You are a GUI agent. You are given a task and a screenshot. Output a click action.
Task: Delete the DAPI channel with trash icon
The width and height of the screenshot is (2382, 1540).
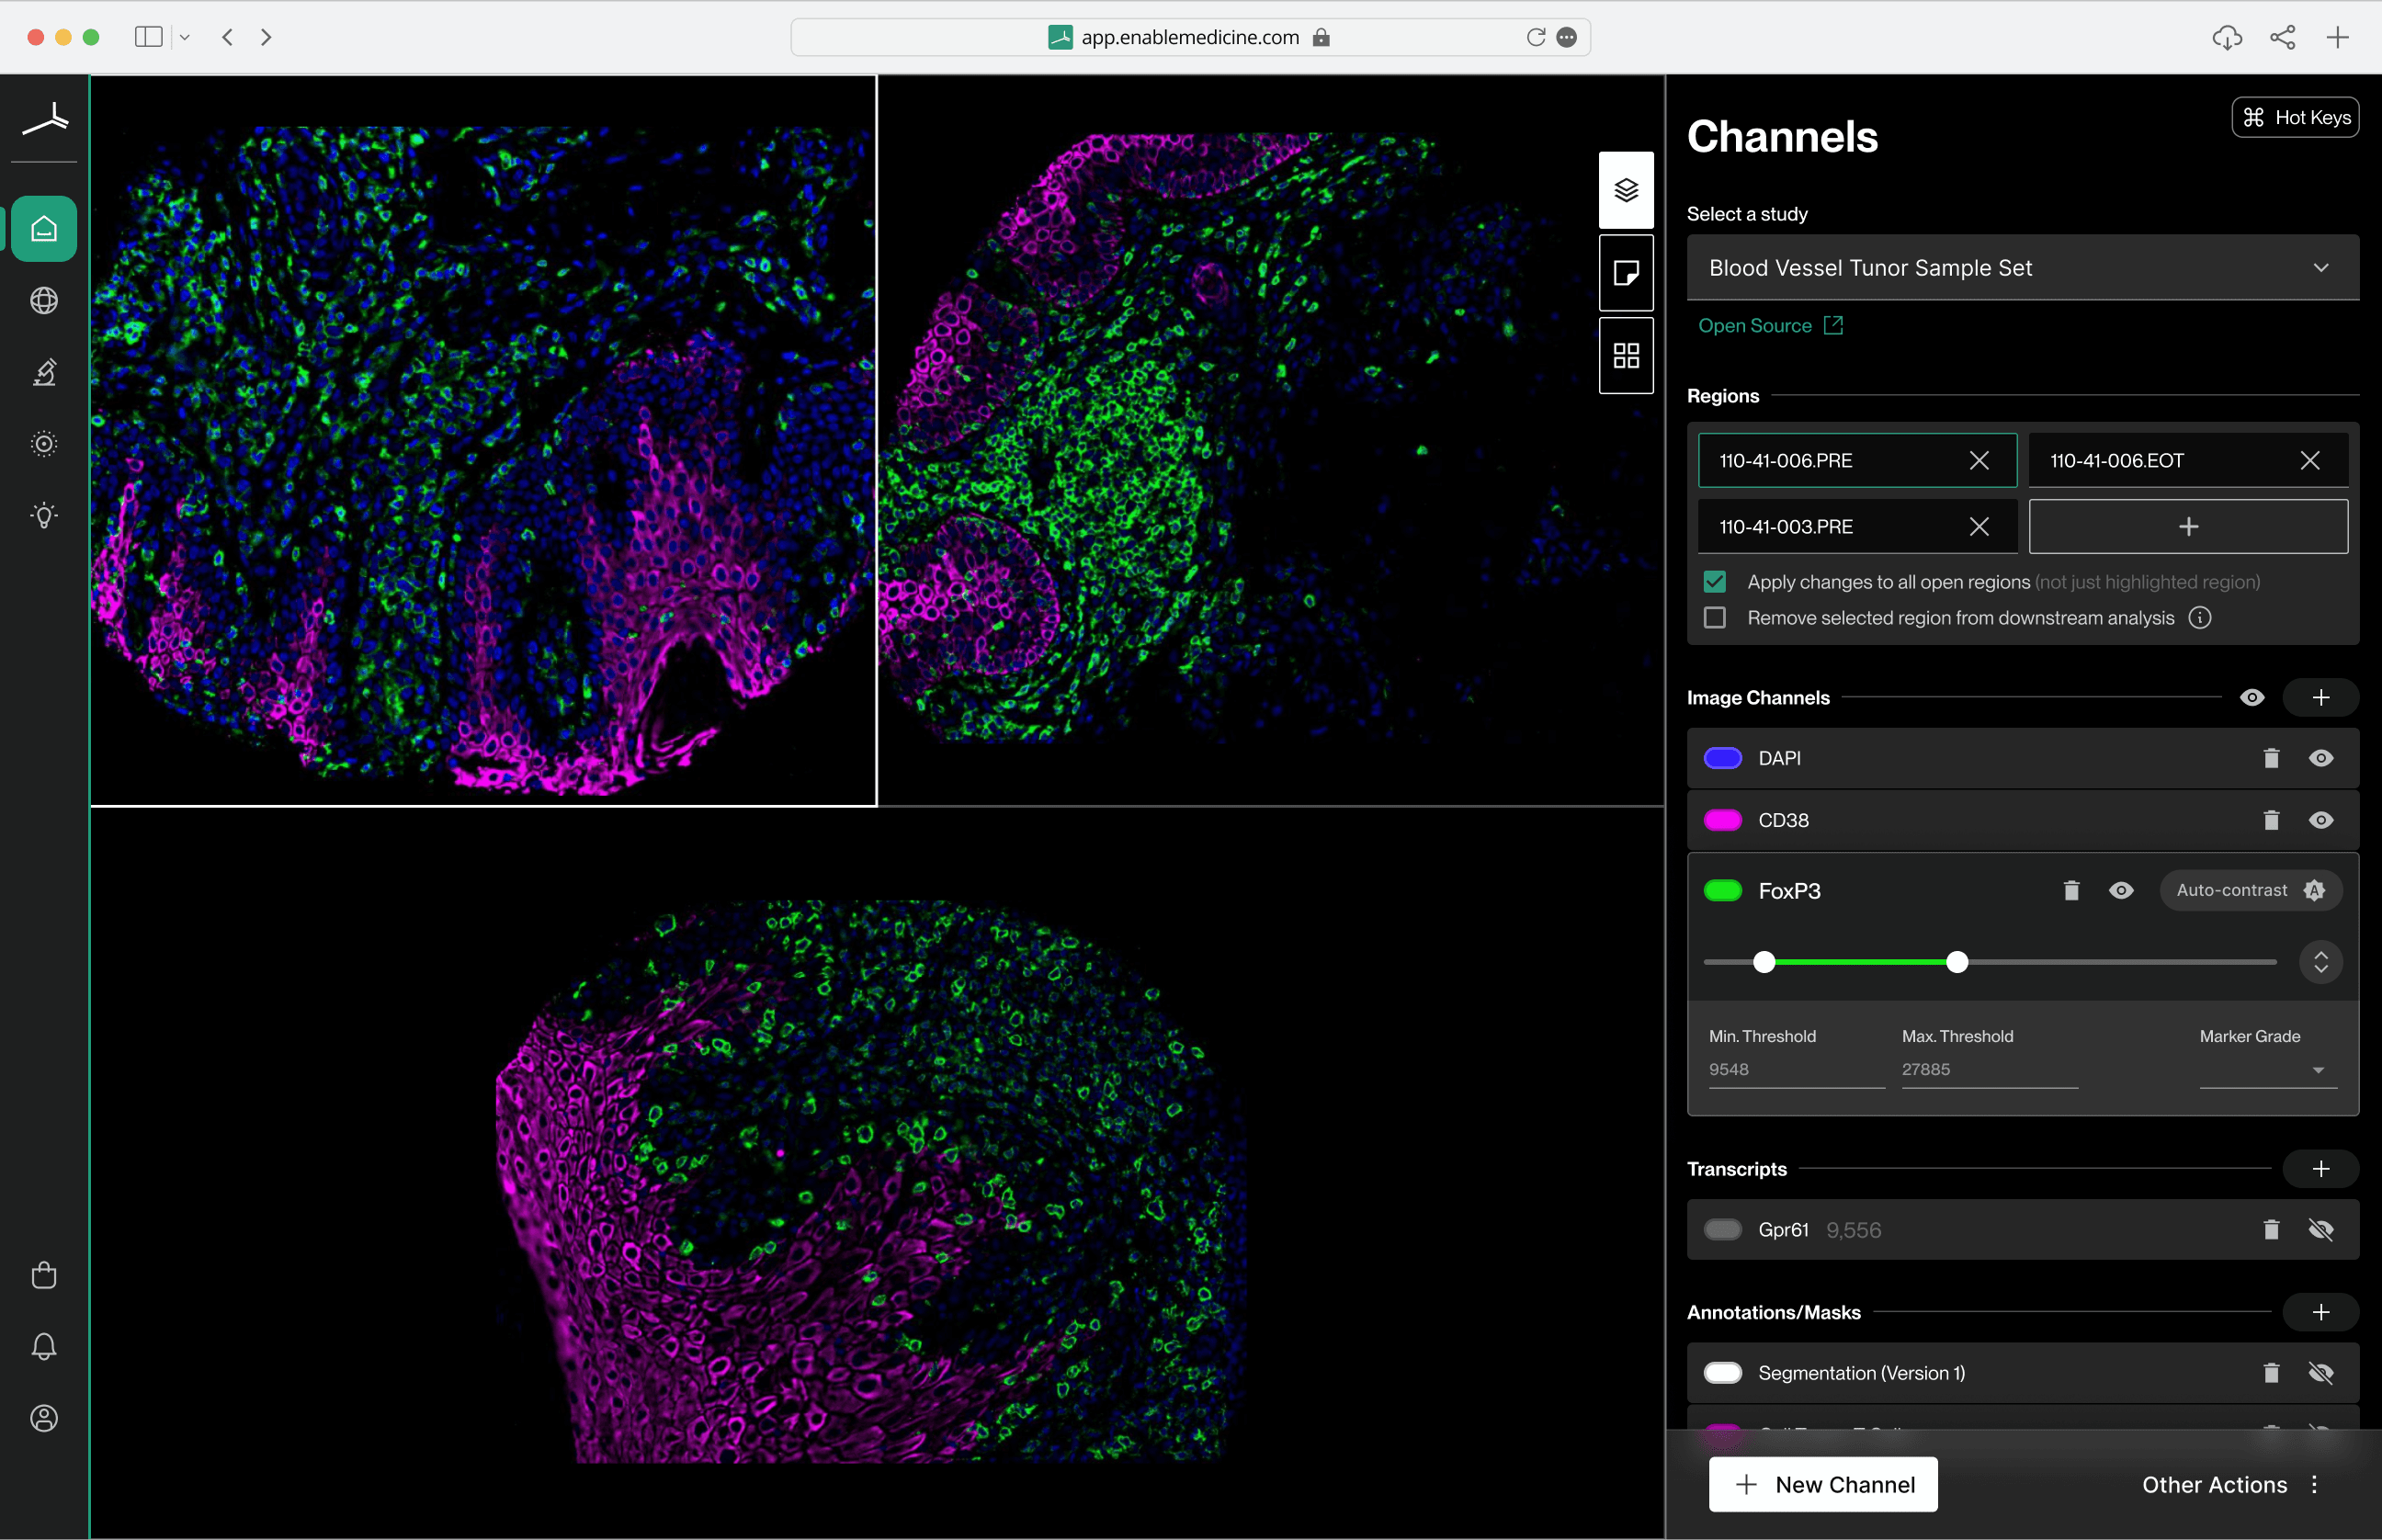(x=2271, y=758)
